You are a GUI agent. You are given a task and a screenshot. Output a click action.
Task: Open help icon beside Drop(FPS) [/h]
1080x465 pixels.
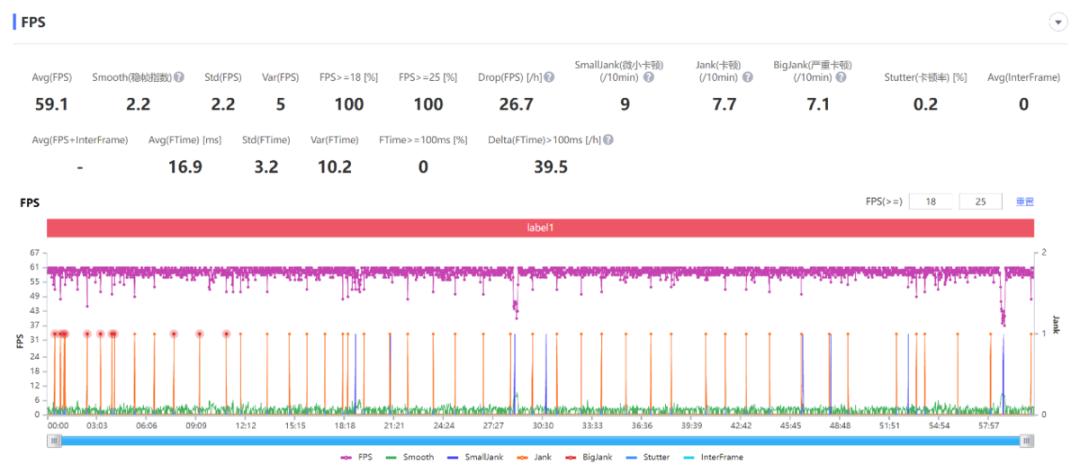pos(549,77)
